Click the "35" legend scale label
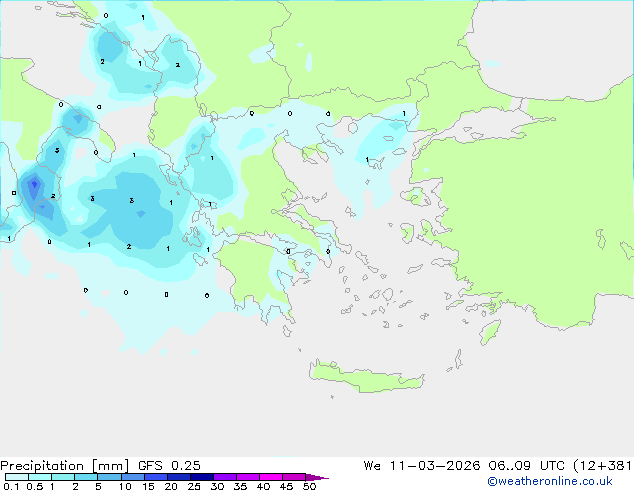This screenshot has height=490, width=634. pyautogui.click(x=240, y=486)
